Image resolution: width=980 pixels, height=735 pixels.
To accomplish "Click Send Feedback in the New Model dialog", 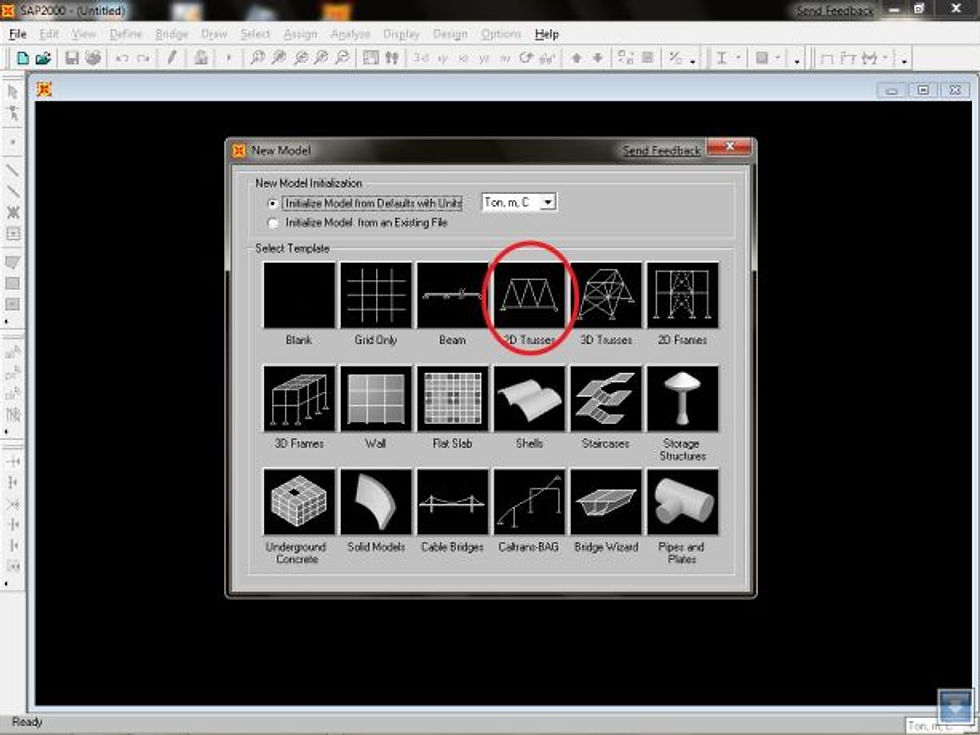I will 662,151.
